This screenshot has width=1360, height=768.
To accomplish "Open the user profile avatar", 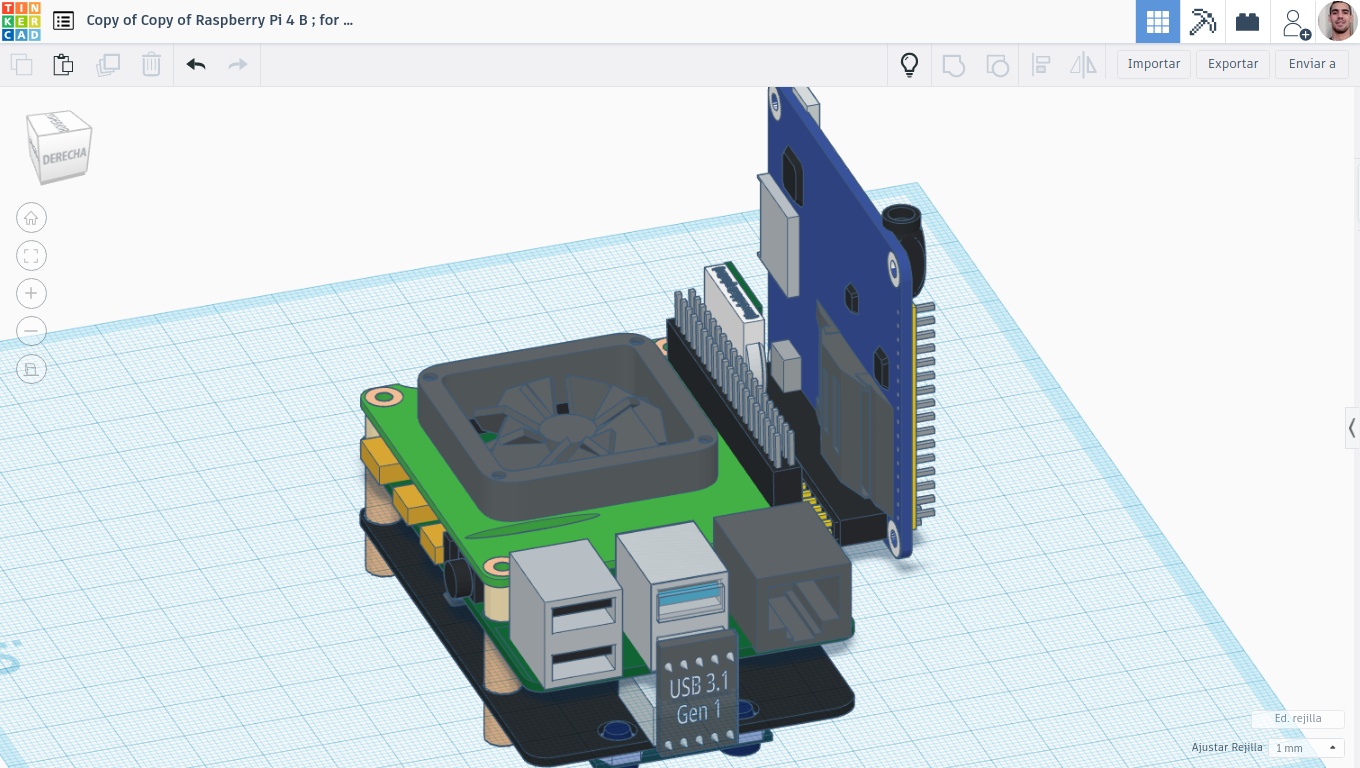I will [1337, 21].
